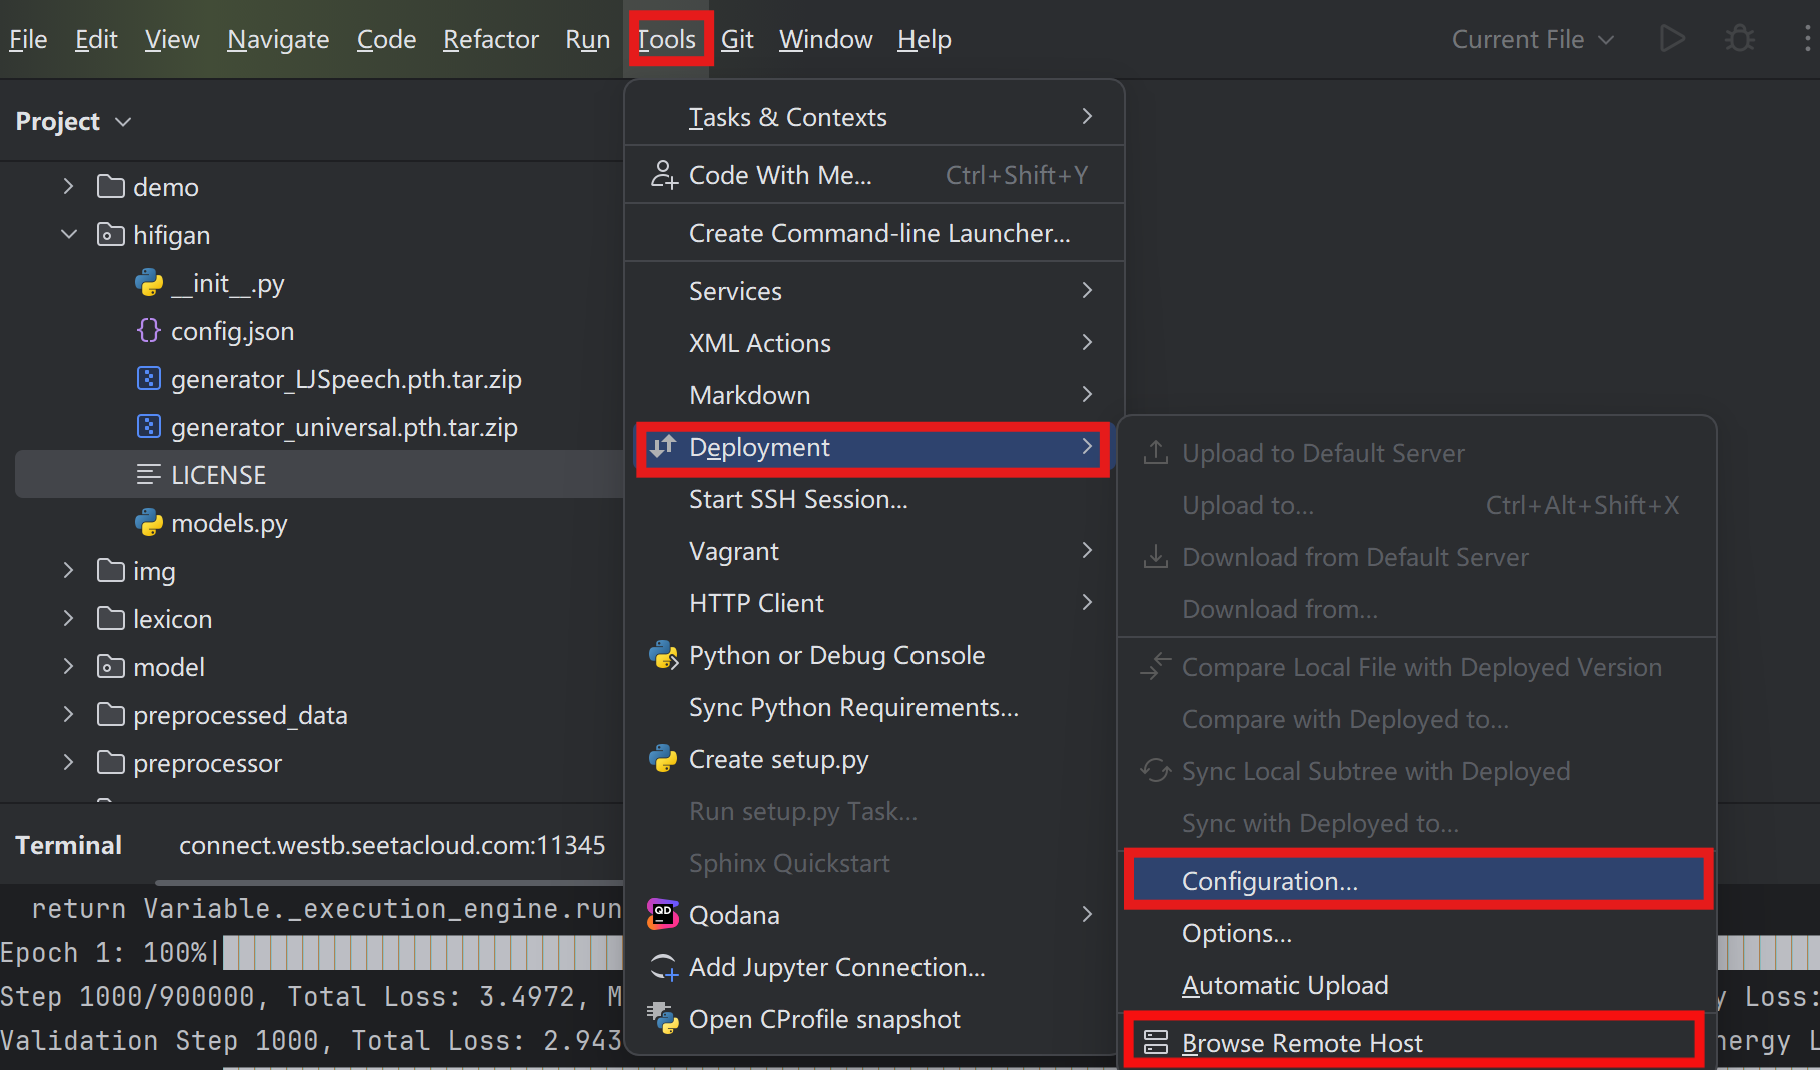Click the Debug bug icon
Image resolution: width=1820 pixels, height=1070 pixels.
coord(1739,39)
